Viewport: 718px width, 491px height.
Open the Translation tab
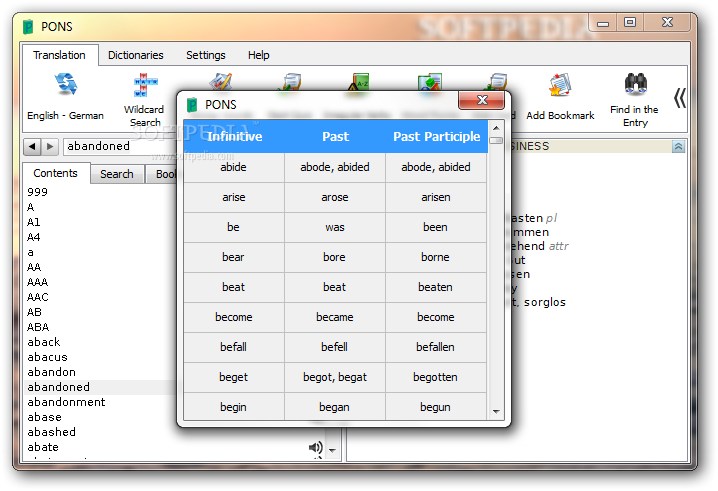59,55
